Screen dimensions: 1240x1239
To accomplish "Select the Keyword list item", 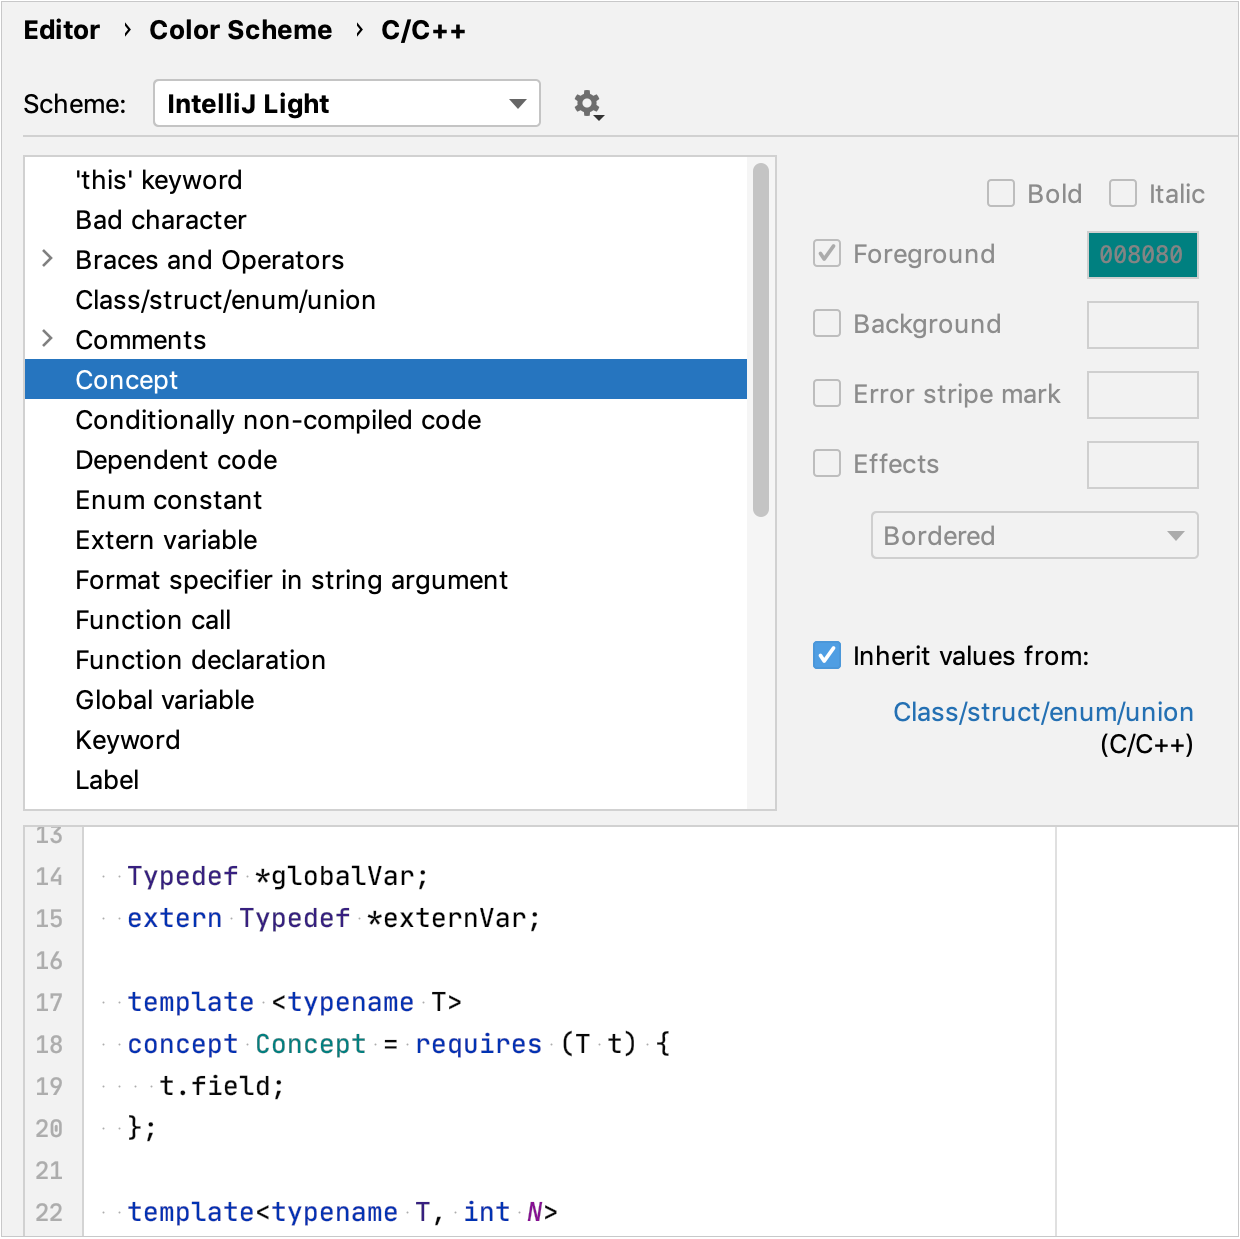I will (127, 739).
